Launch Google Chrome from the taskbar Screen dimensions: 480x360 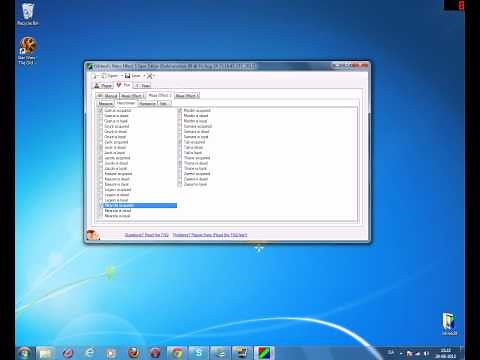[x=177, y=353]
